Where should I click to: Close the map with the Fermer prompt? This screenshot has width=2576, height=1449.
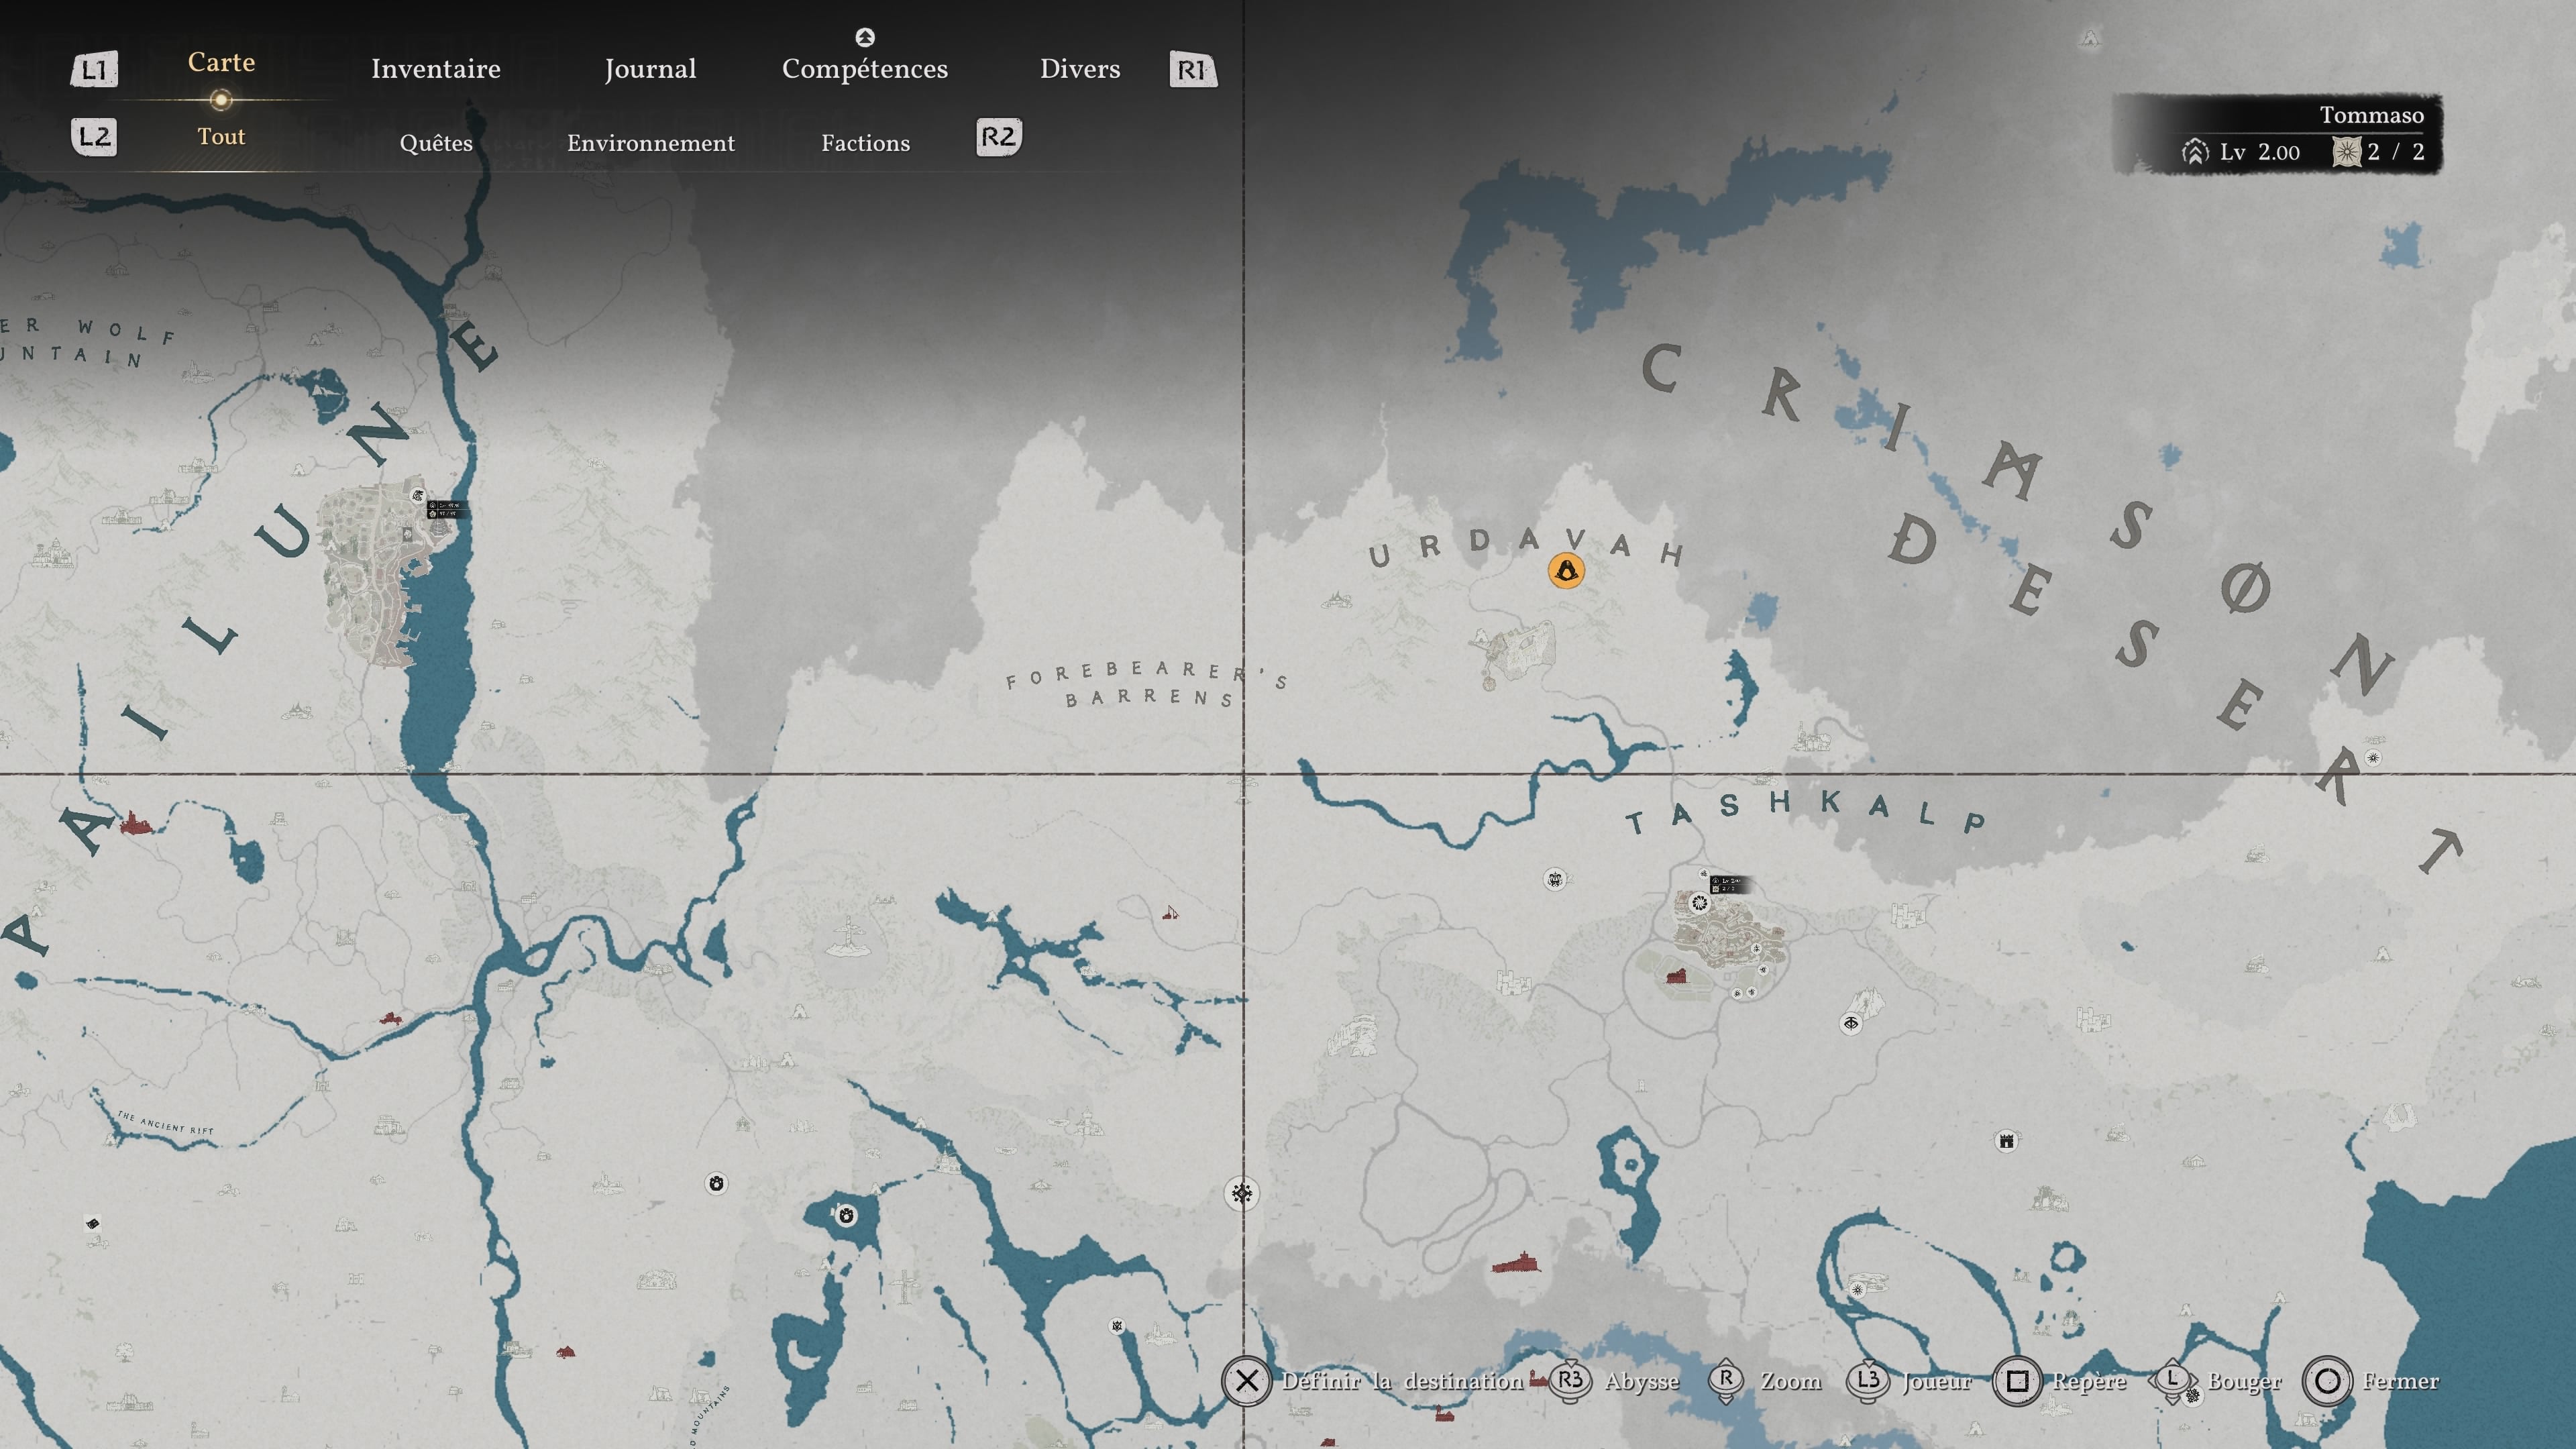2400,1381
